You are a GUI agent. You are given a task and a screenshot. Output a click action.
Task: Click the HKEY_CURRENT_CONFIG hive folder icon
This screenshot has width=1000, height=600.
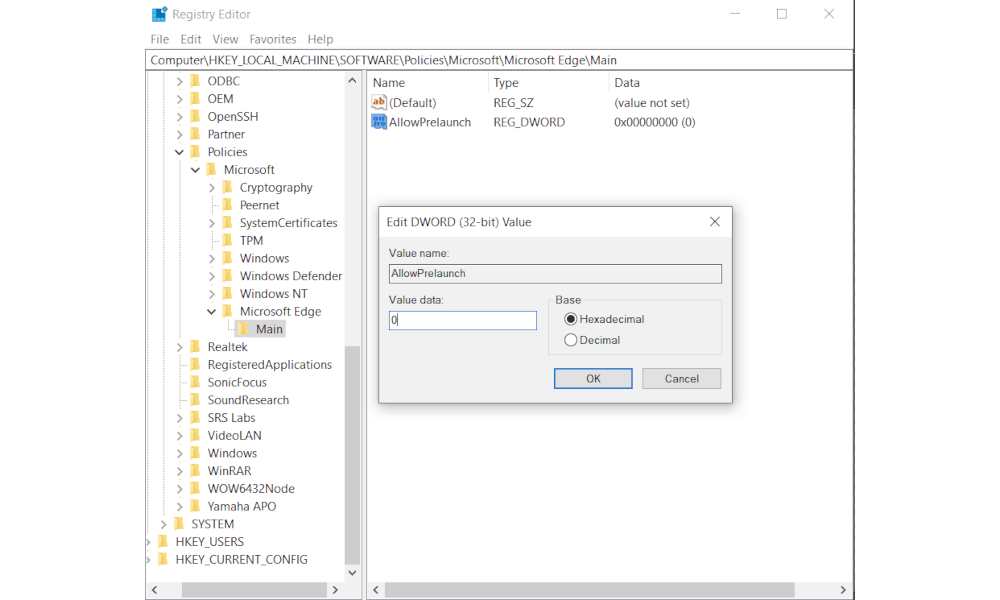tap(163, 559)
